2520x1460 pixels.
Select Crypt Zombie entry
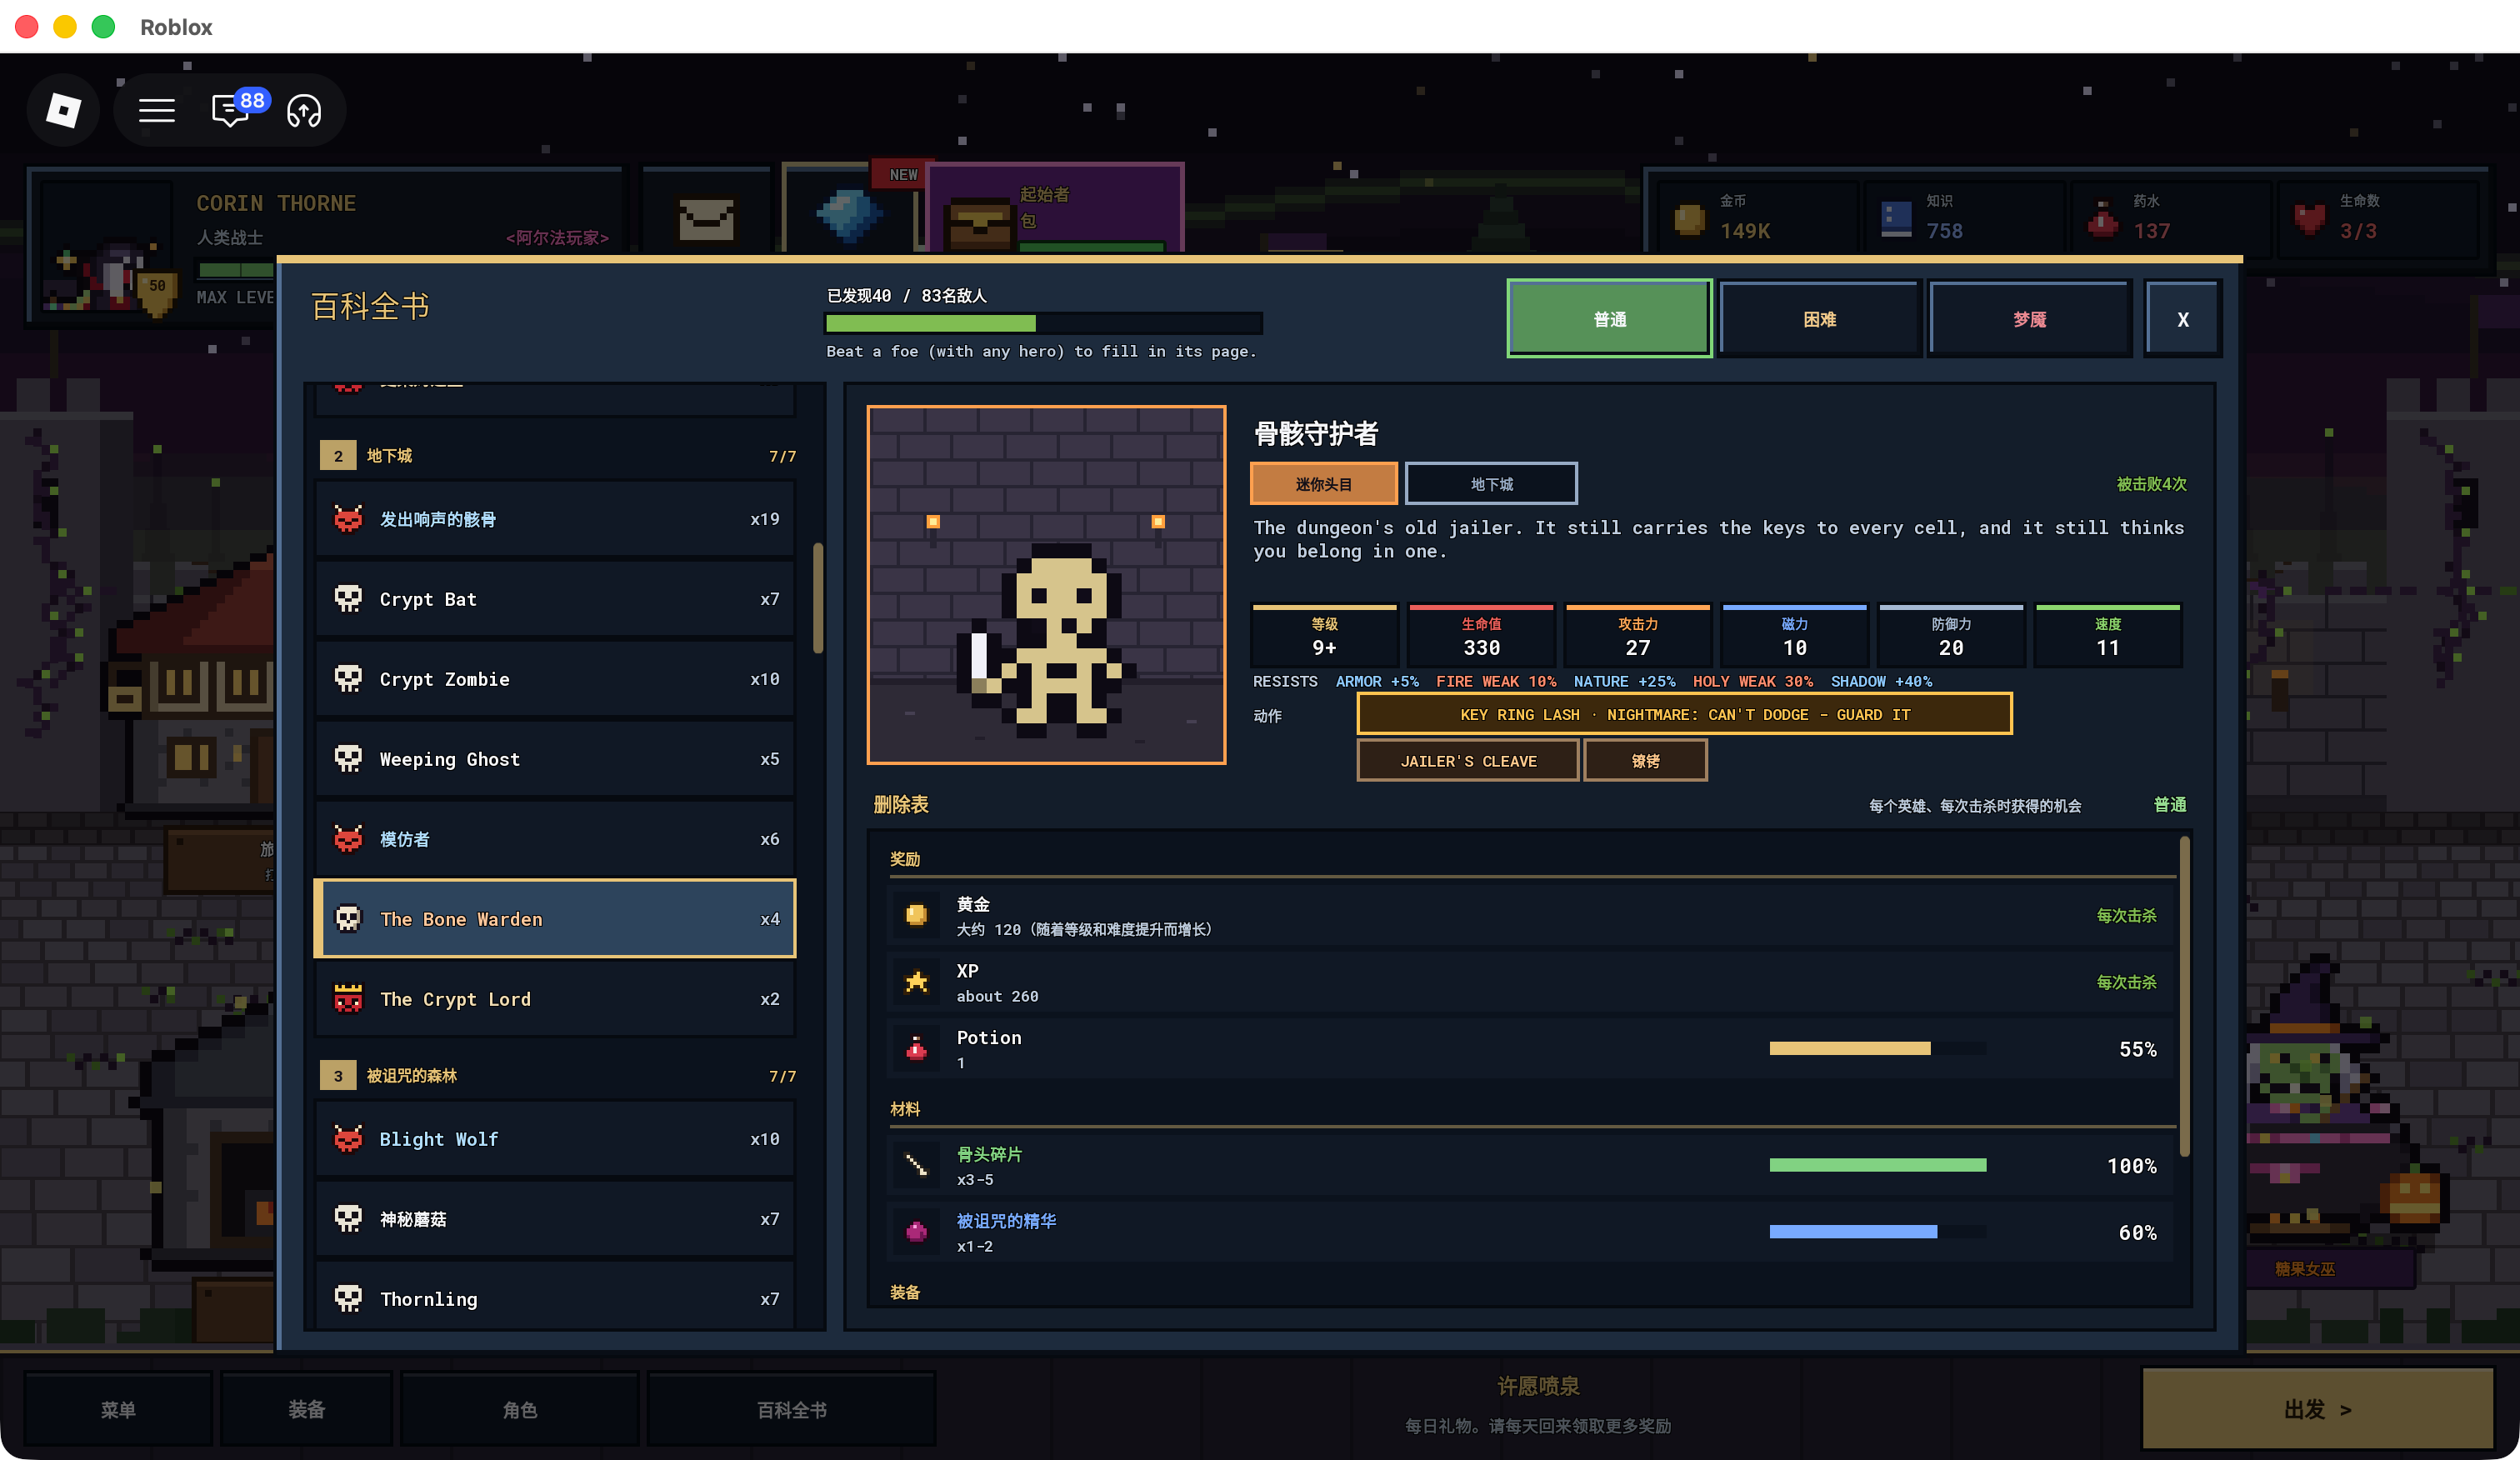coord(555,679)
